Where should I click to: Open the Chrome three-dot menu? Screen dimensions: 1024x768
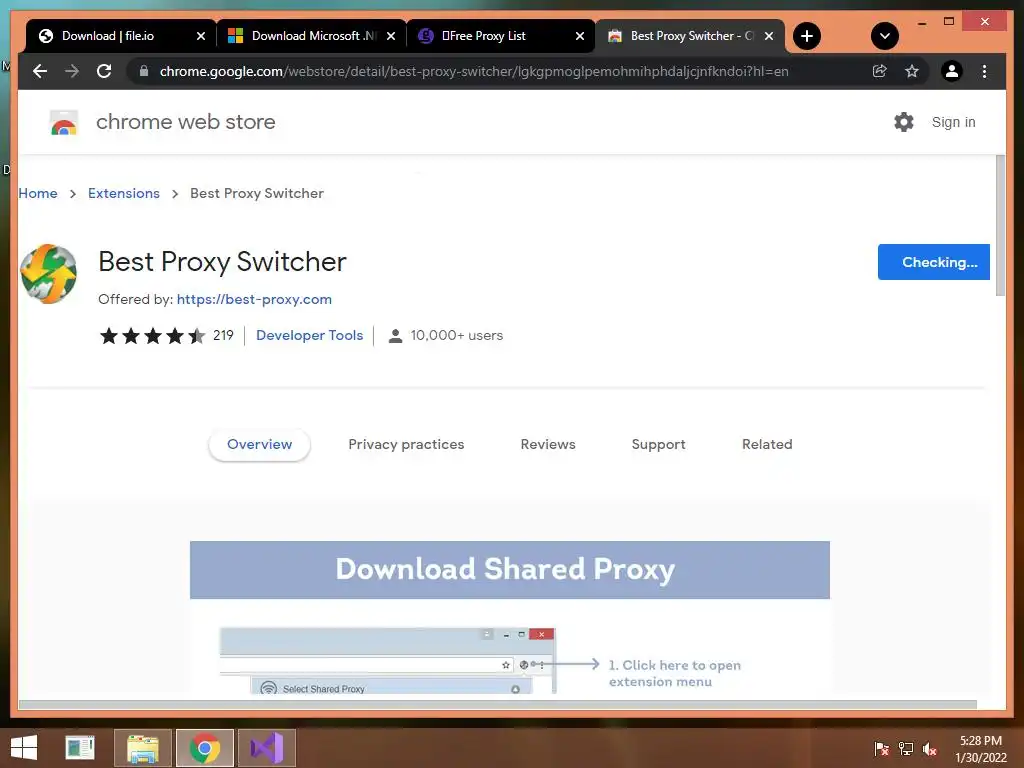click(x=984, y=71)
